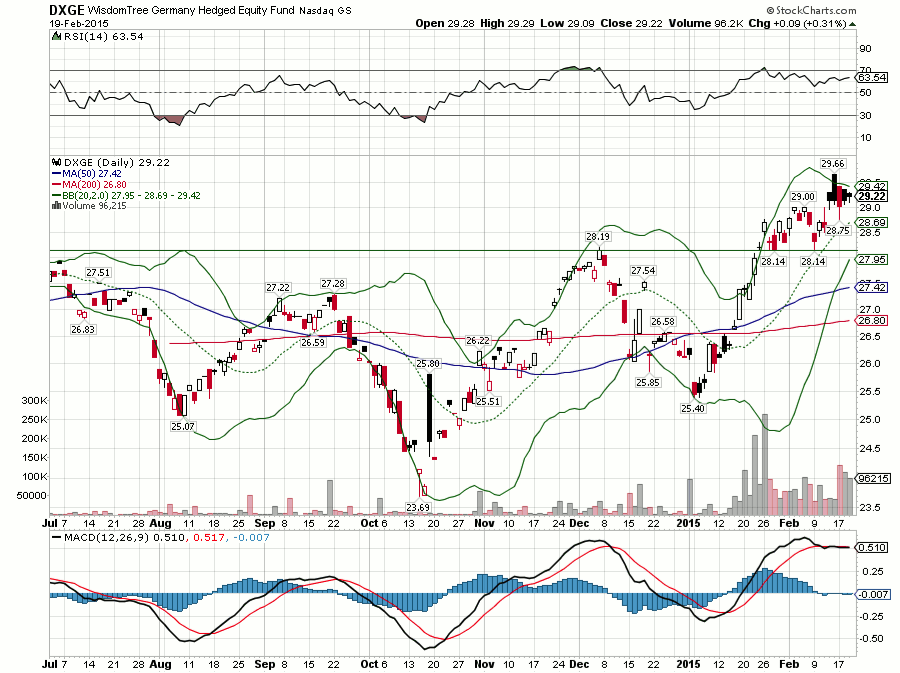Click the MA(50) 27.42 legend text
The width and height of the screenshot is (900, 673).
click(92, 174)
